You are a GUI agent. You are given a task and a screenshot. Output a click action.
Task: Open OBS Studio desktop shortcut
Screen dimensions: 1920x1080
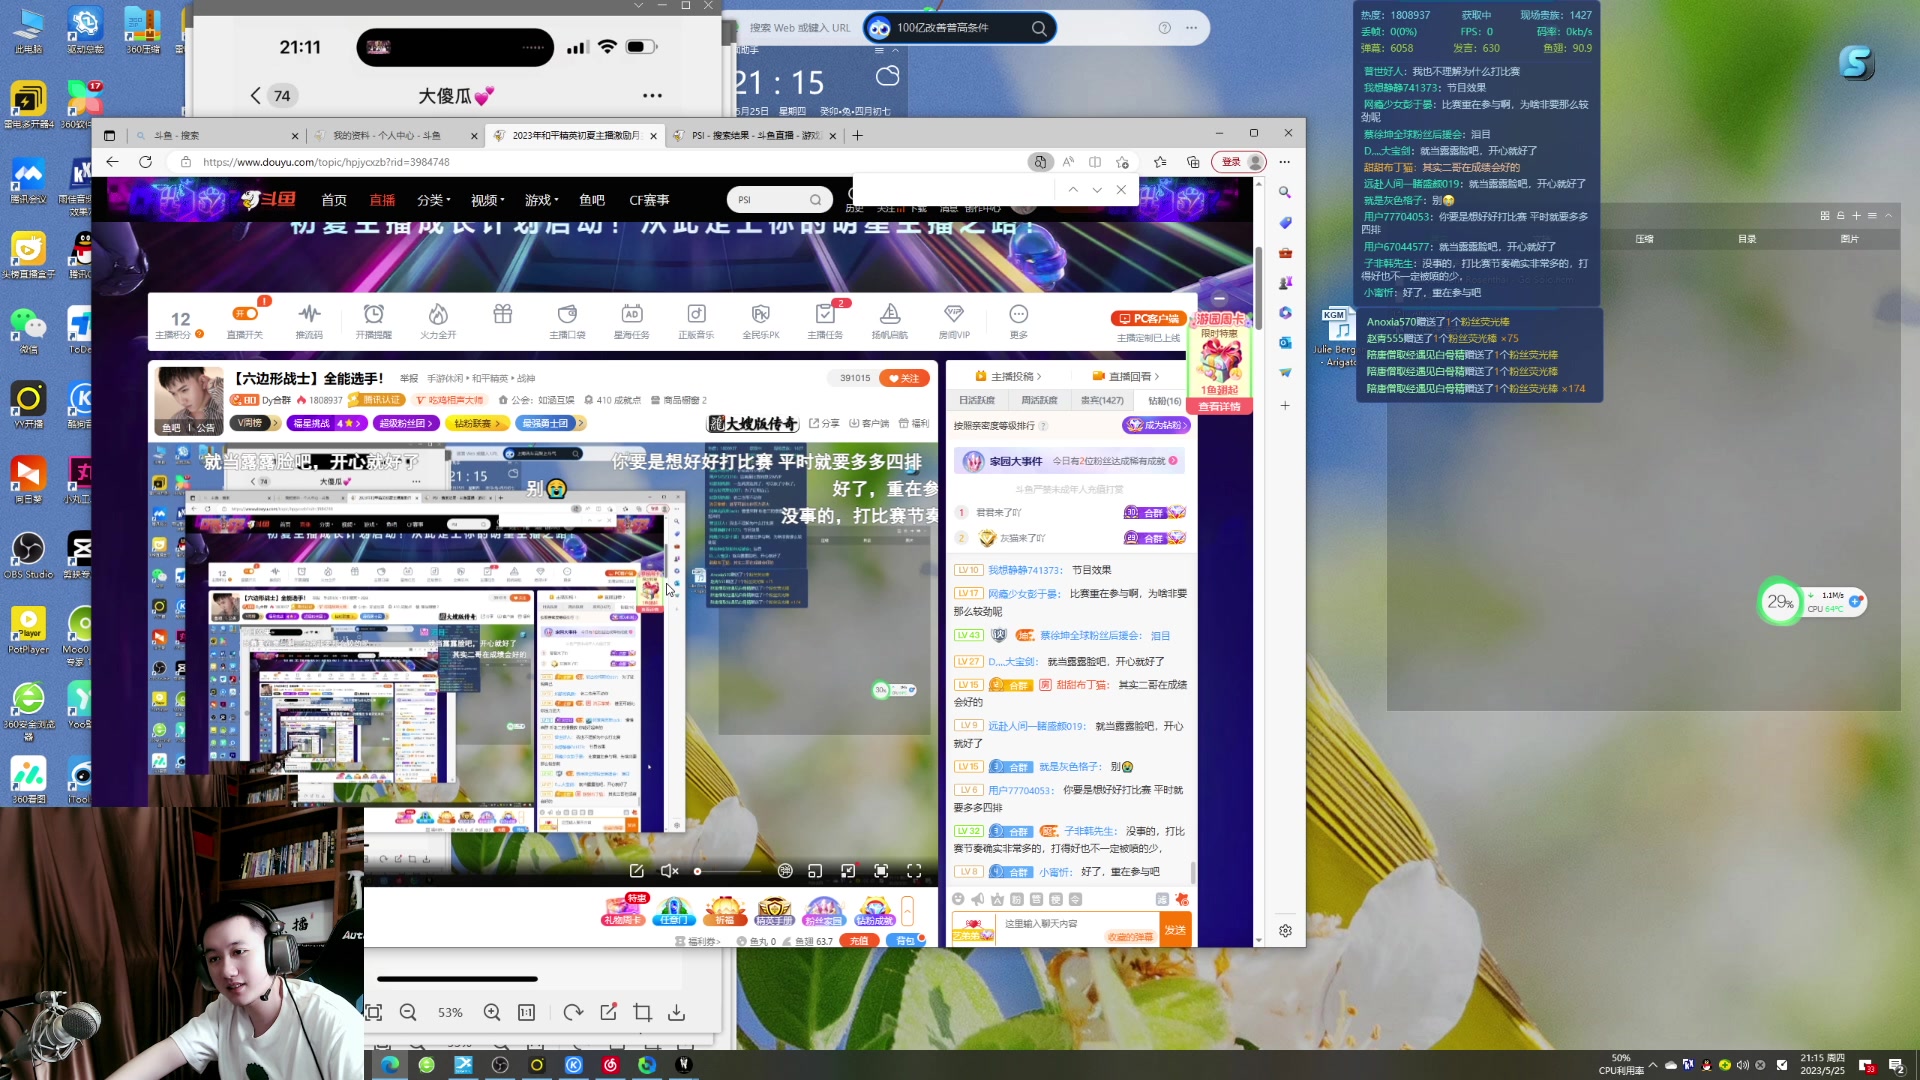28,555
